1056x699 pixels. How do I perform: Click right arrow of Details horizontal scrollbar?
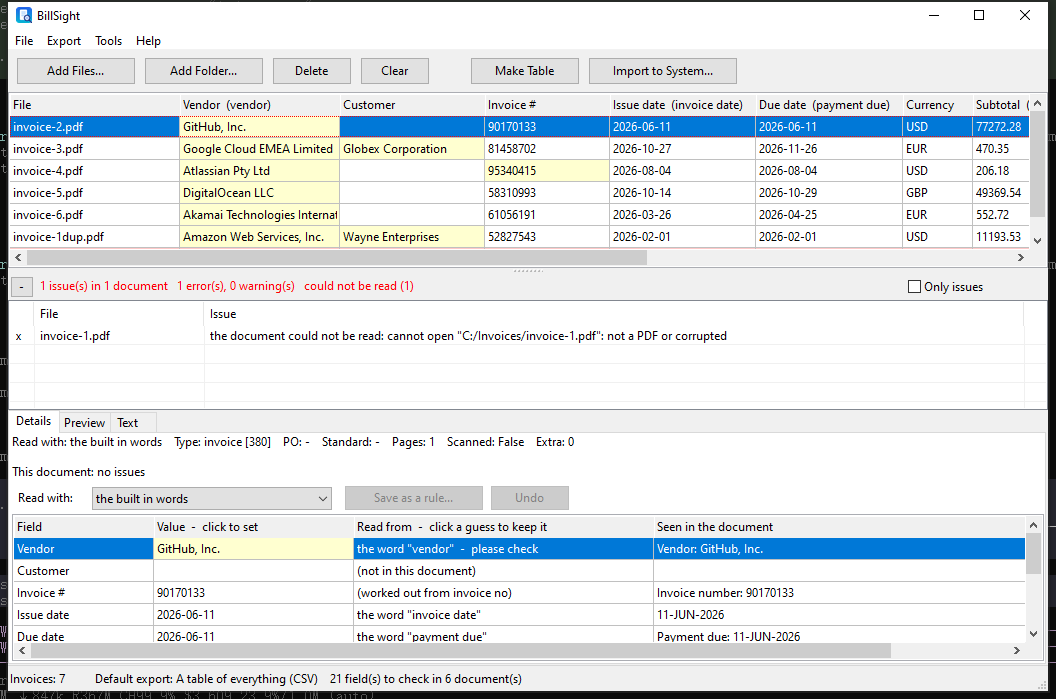click(1017, 651)
